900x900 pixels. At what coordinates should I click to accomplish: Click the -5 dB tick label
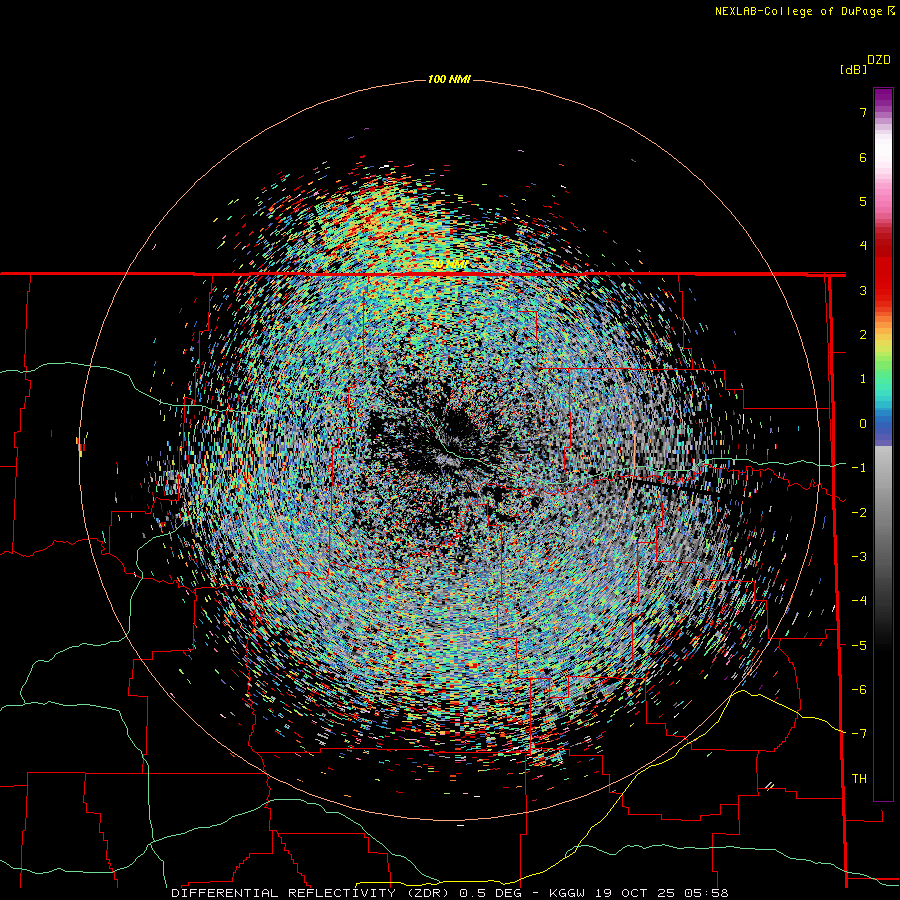click(x=859, y=646)
